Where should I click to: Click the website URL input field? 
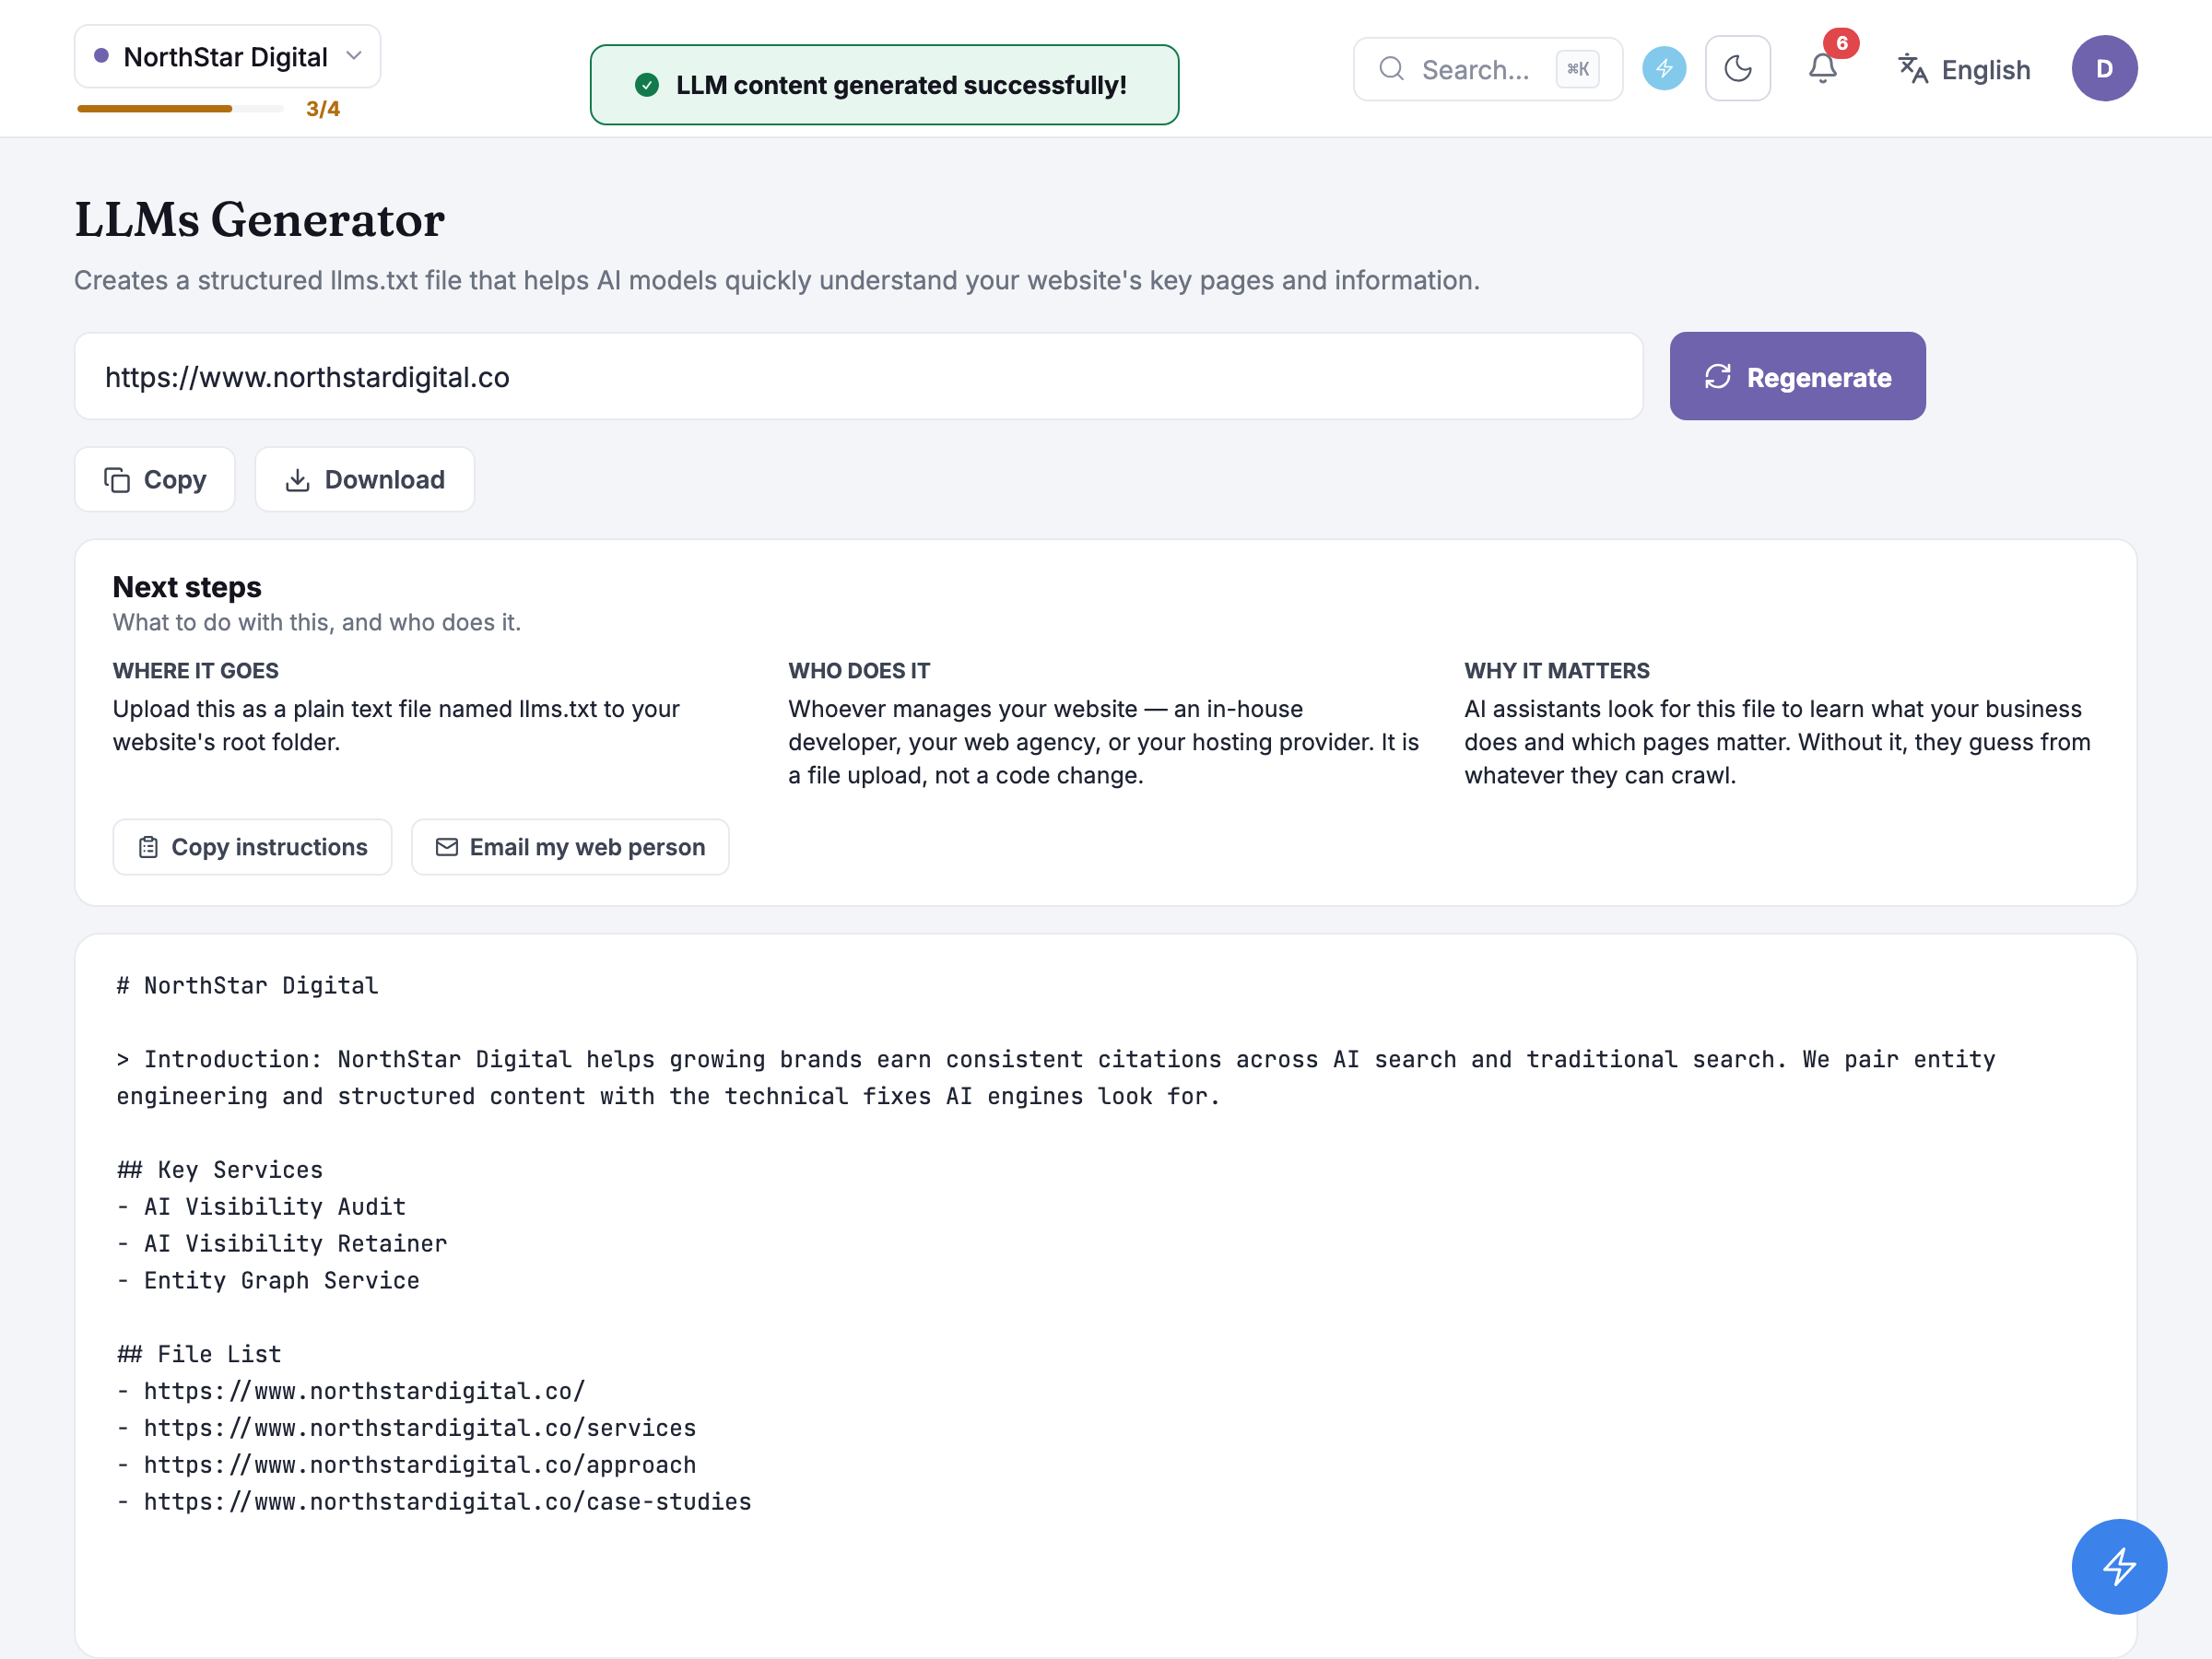point(859,377)
